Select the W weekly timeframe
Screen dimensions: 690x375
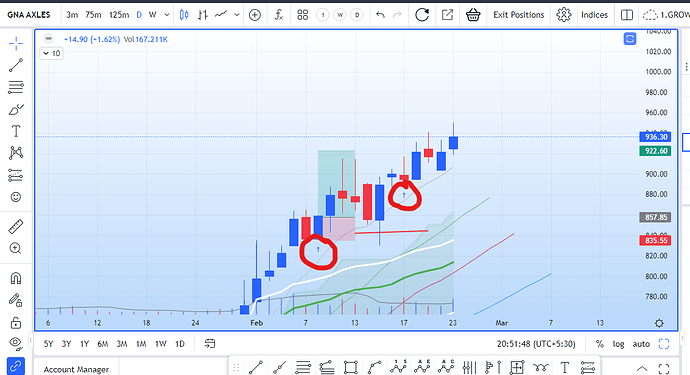[x=152, y=15]
